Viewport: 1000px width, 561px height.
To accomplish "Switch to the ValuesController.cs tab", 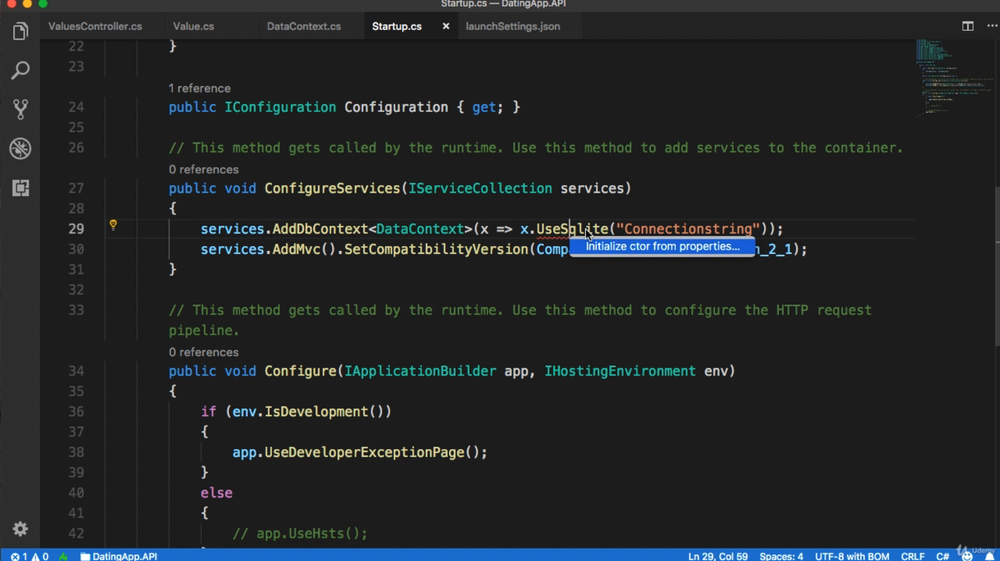I will coord(95,26).
